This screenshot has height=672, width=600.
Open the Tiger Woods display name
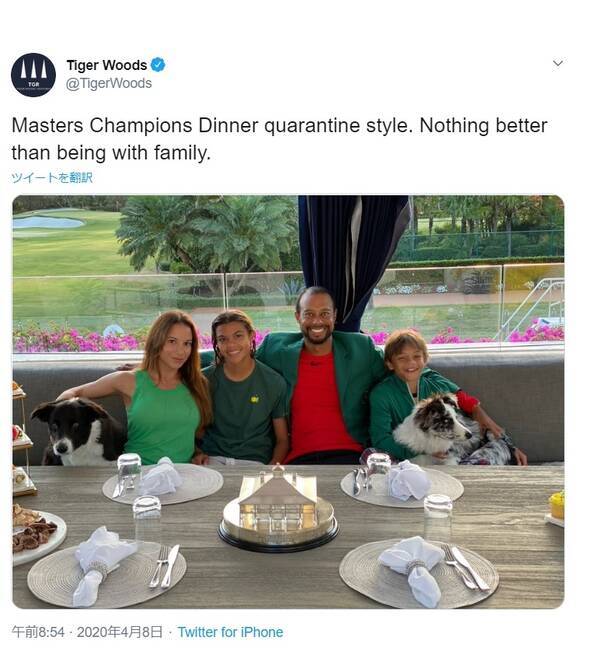tap(107, 65)
